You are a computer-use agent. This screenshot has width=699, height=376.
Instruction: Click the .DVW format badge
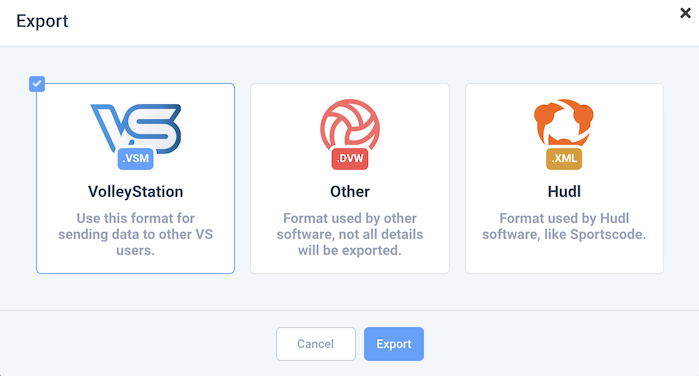(x=350, y=158)
